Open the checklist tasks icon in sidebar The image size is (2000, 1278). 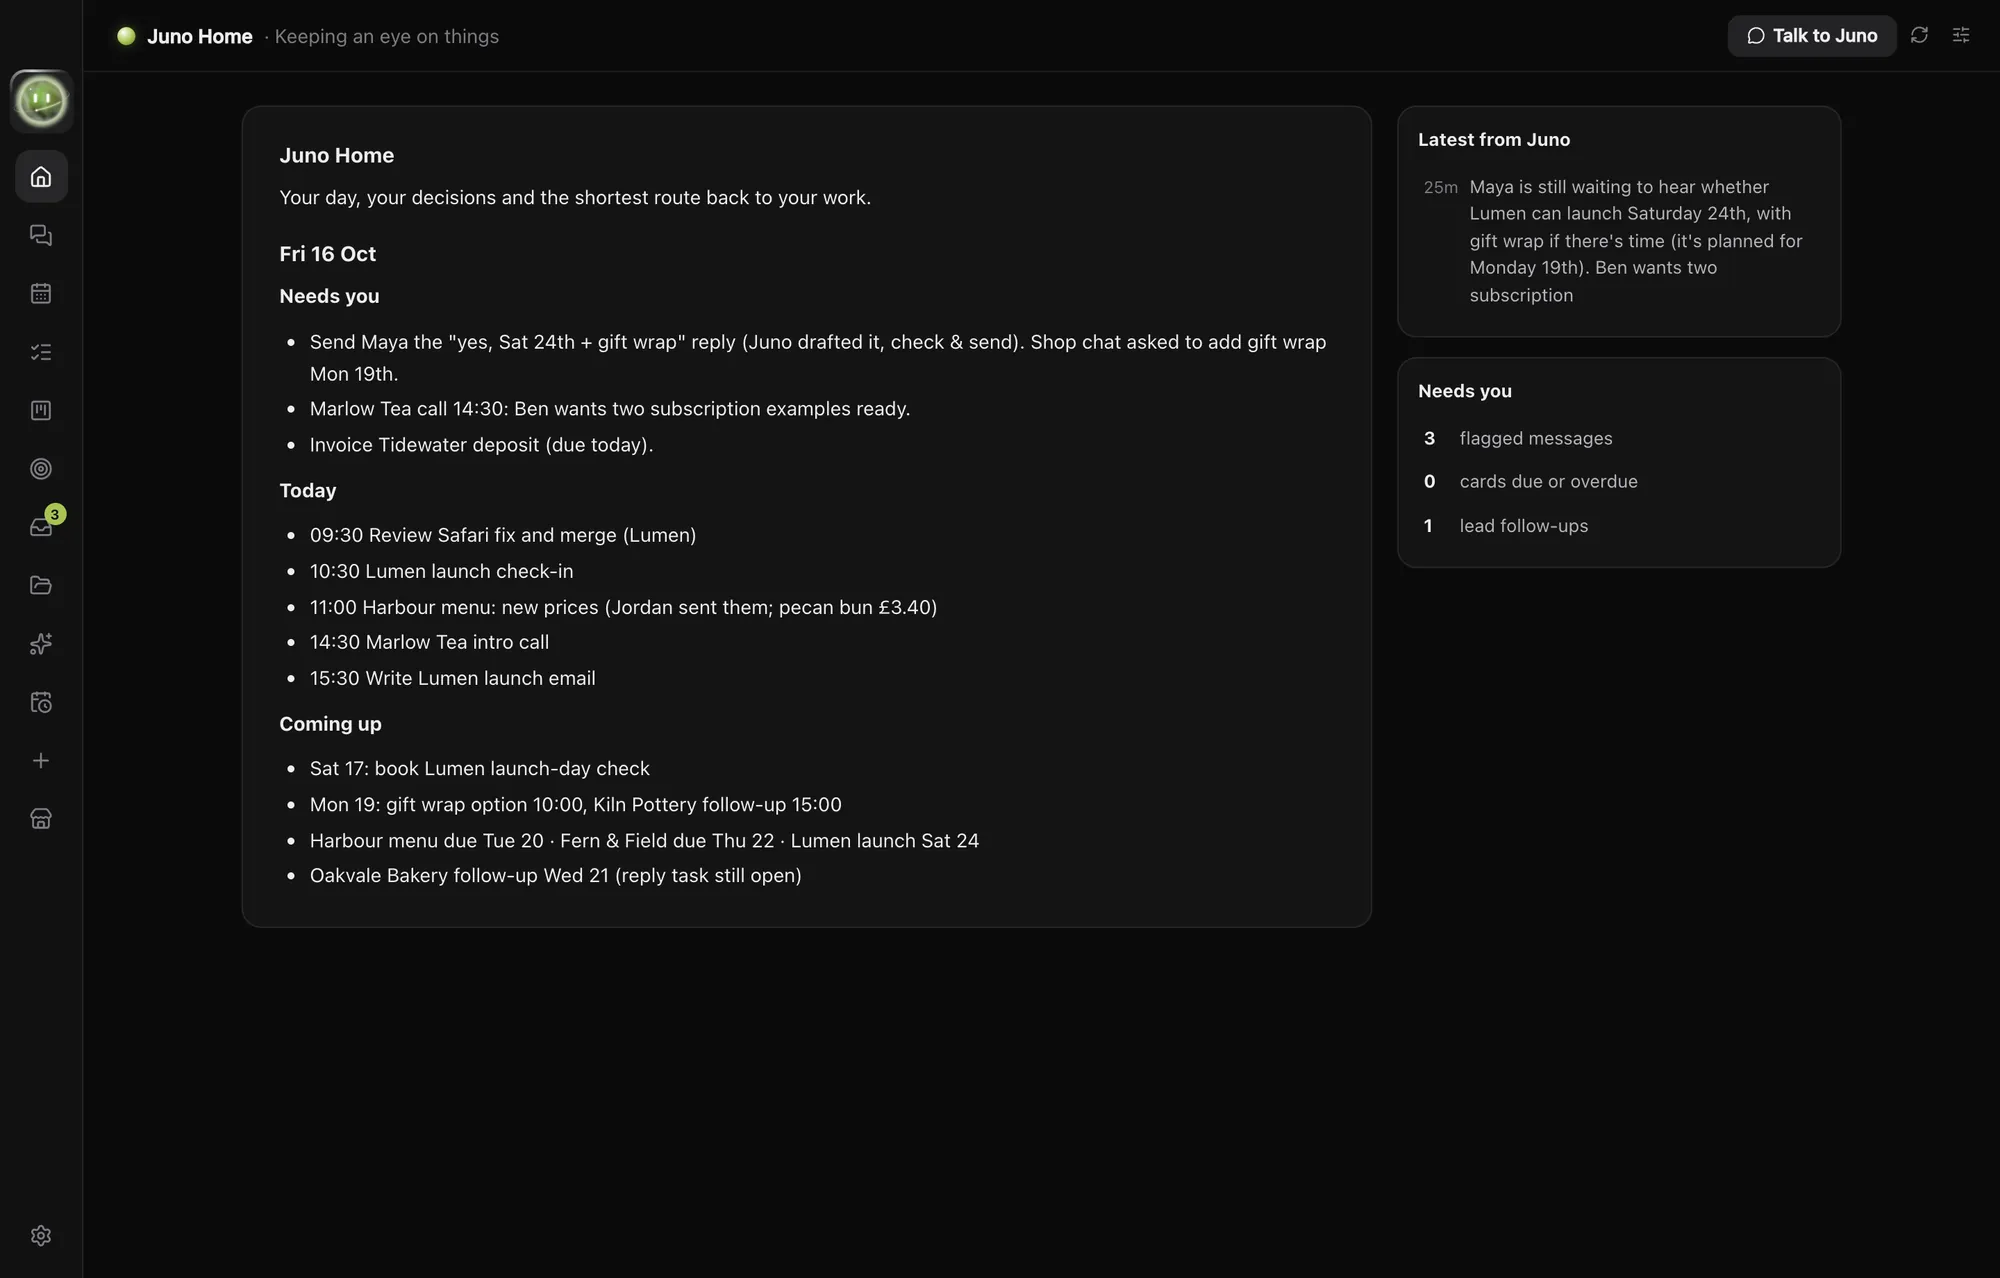click(x=41, y=352)
